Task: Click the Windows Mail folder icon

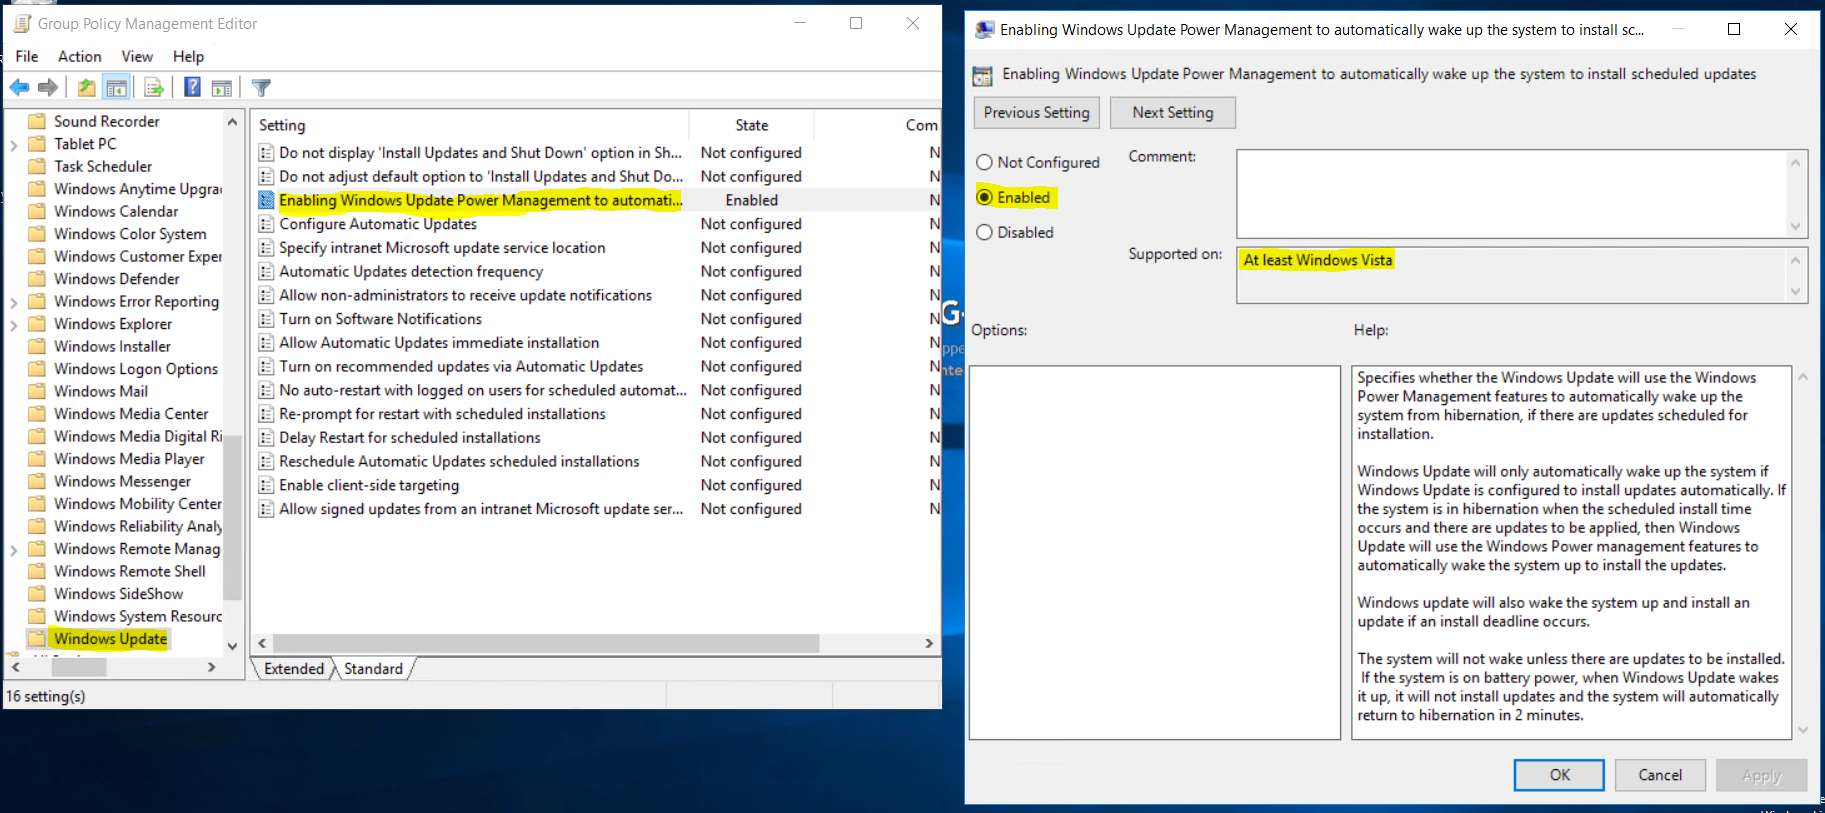Action: (x=37, y=391)
